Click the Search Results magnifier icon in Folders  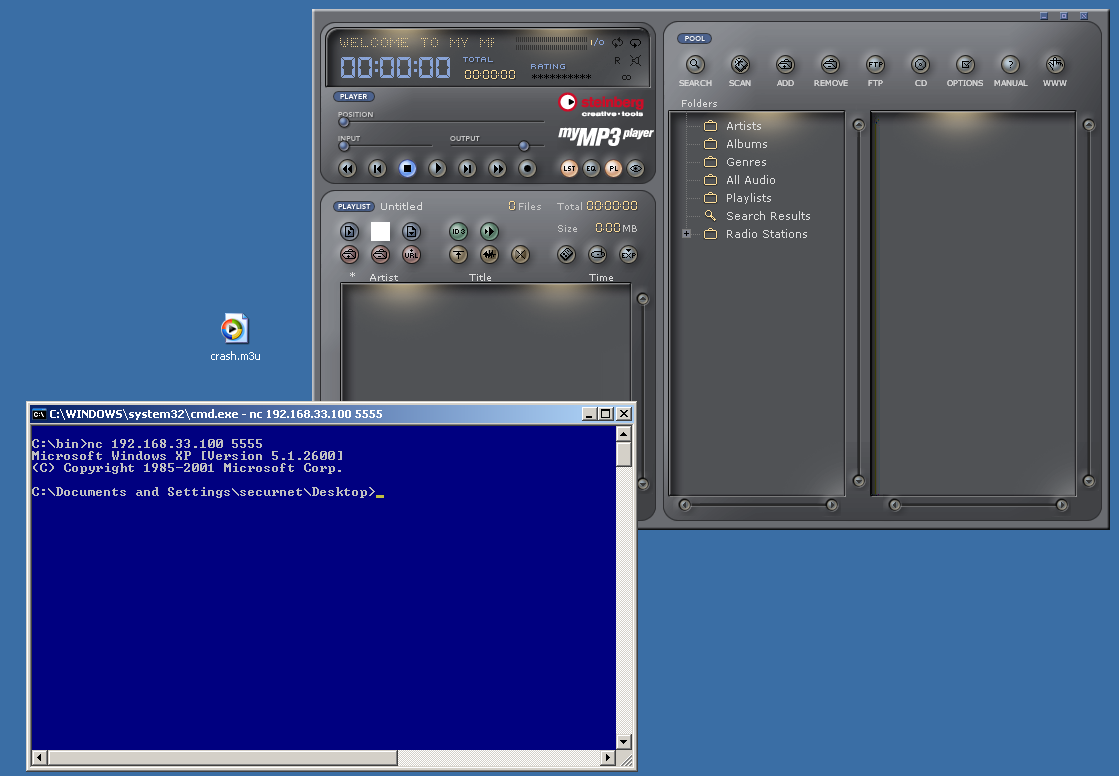click(710, 216)
